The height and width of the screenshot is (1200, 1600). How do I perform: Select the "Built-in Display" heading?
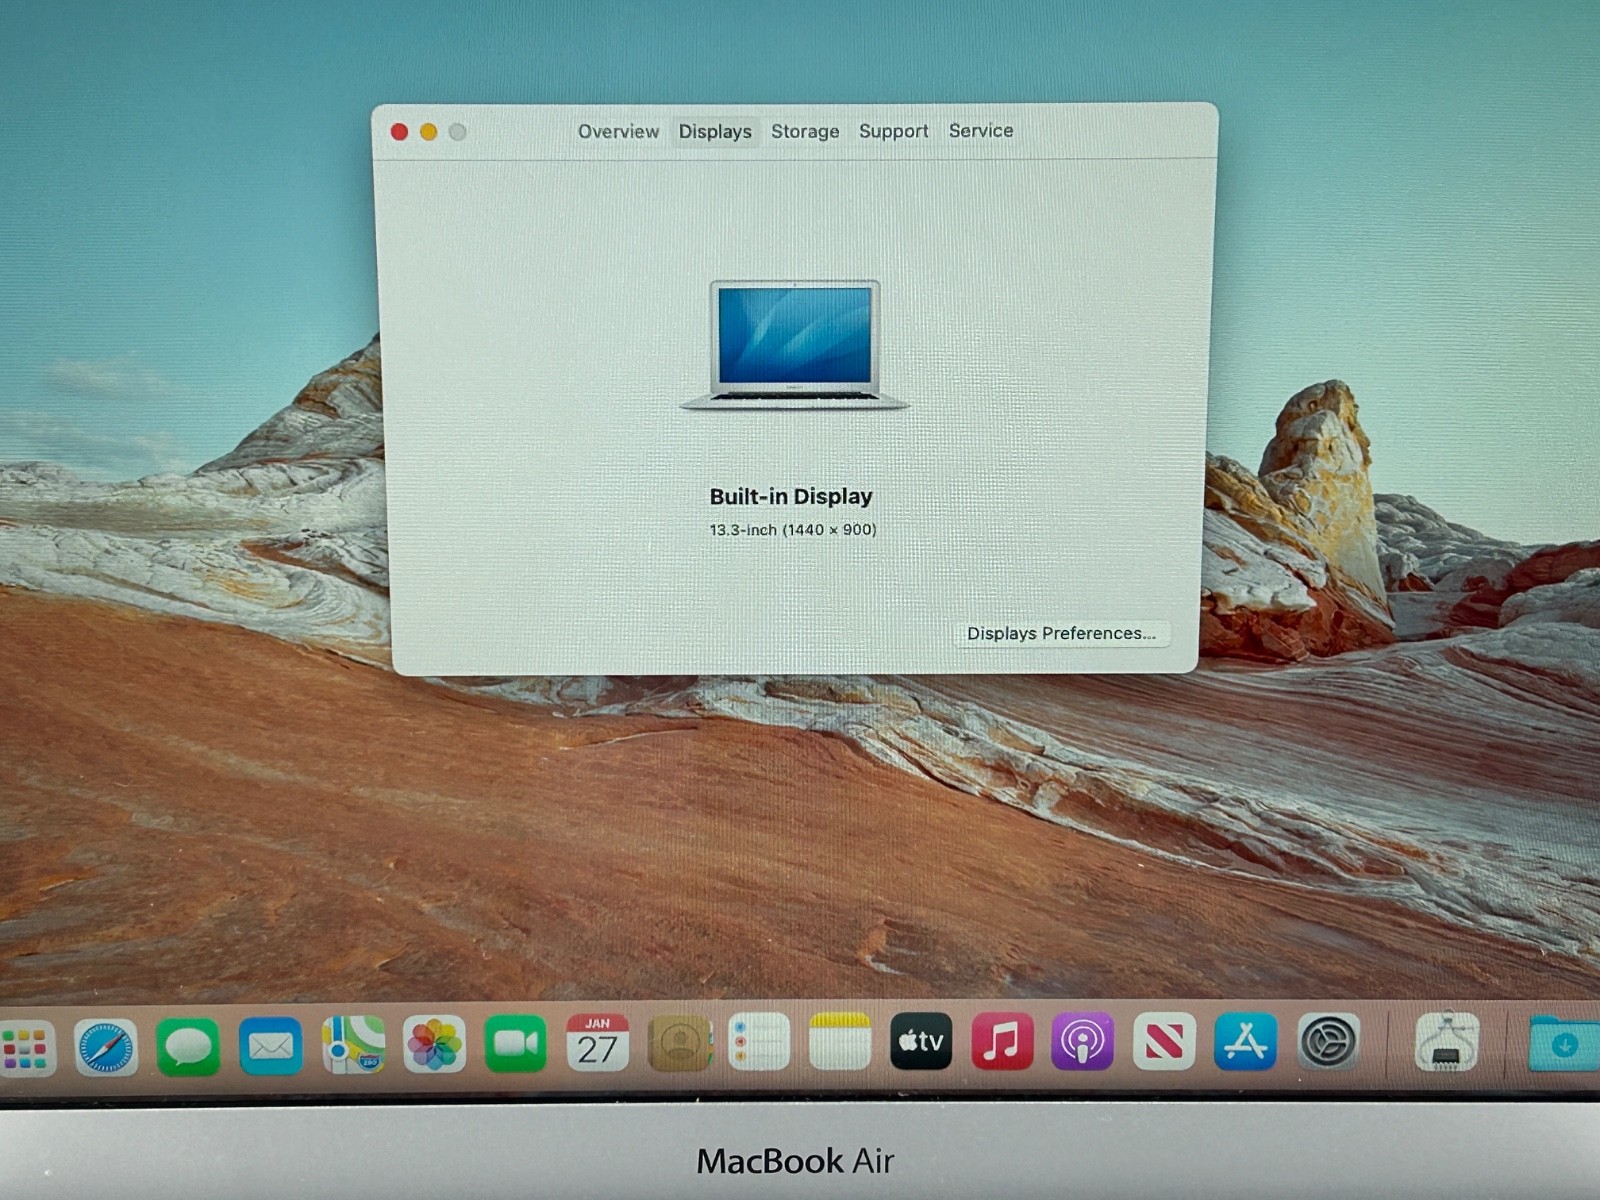pos(791,496)
